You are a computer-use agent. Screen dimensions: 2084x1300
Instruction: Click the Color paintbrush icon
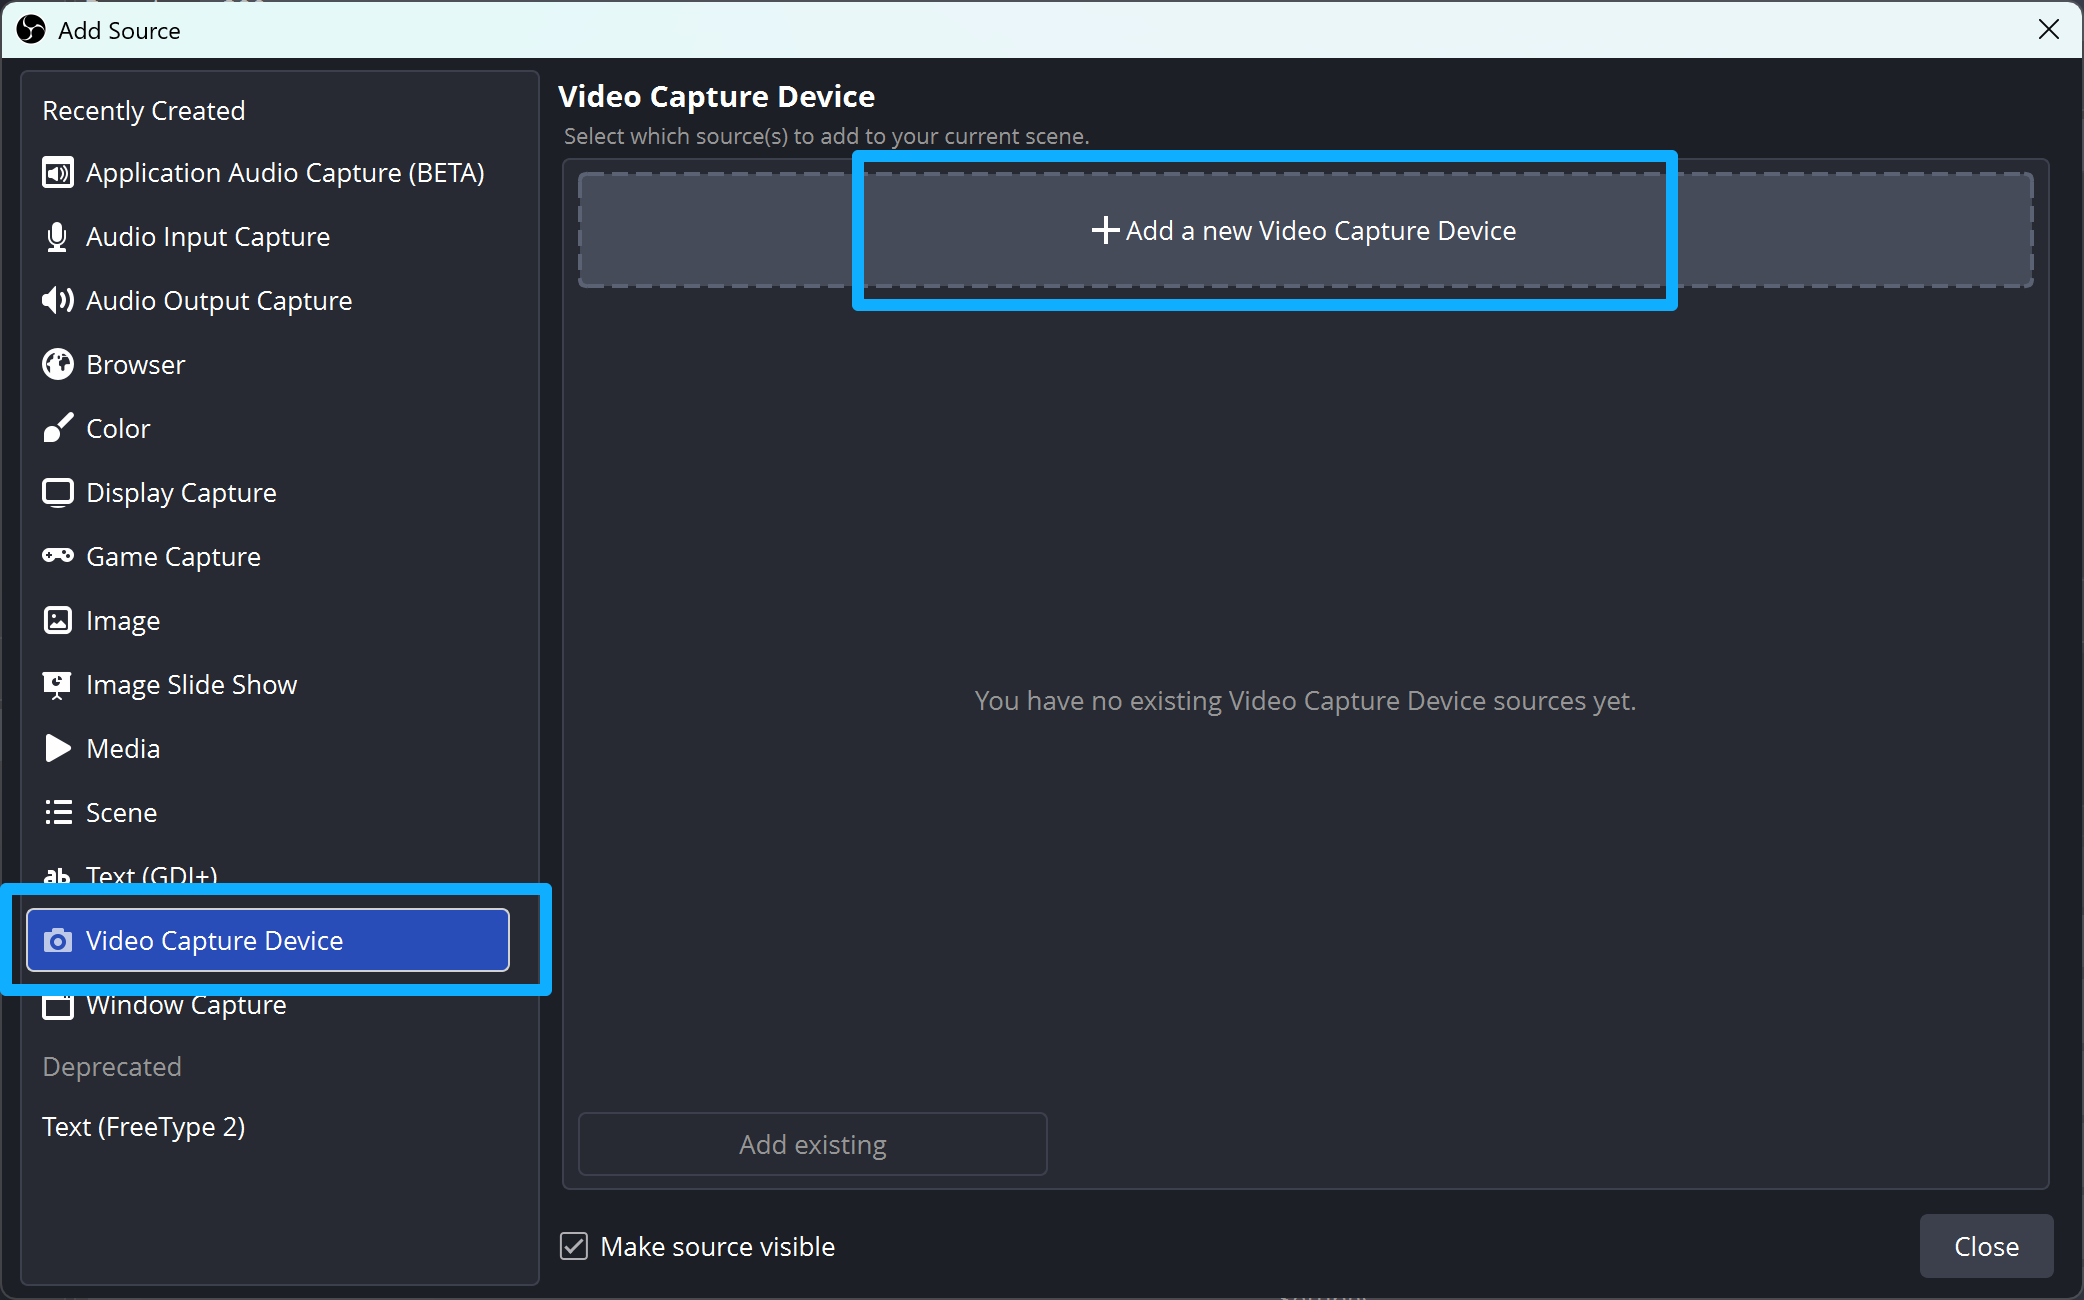click(x=58, y=429)
